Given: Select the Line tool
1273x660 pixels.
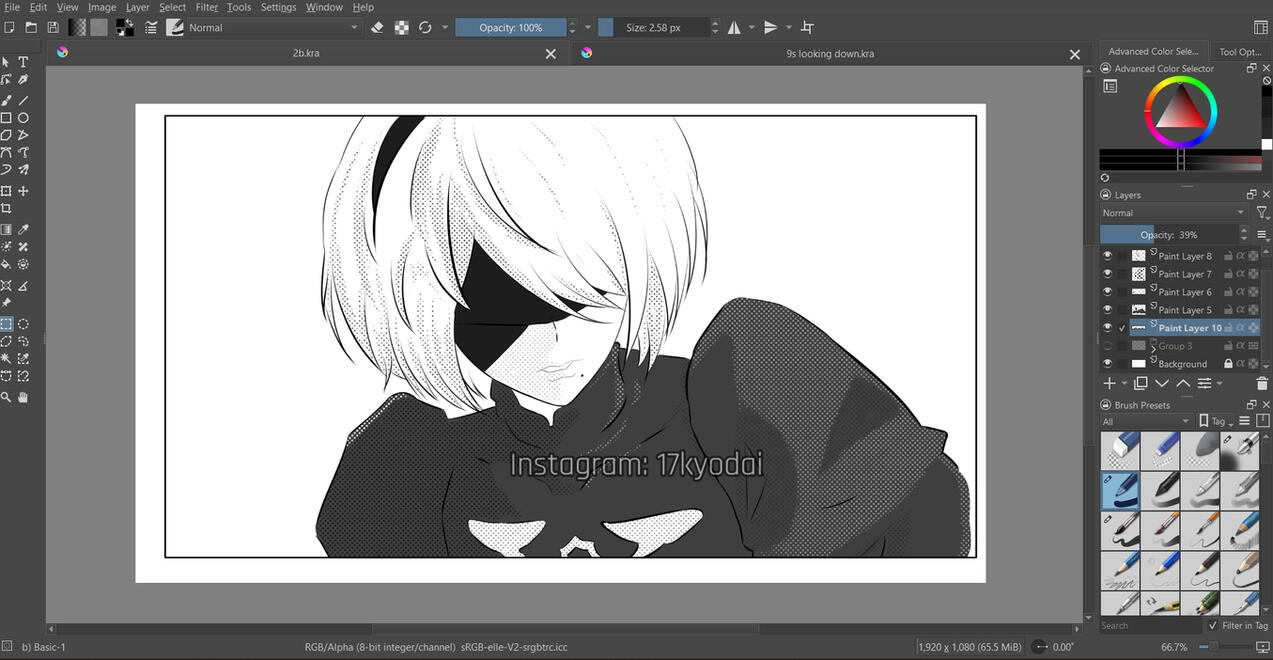Looking at the screenshot, I should (23, 100).
